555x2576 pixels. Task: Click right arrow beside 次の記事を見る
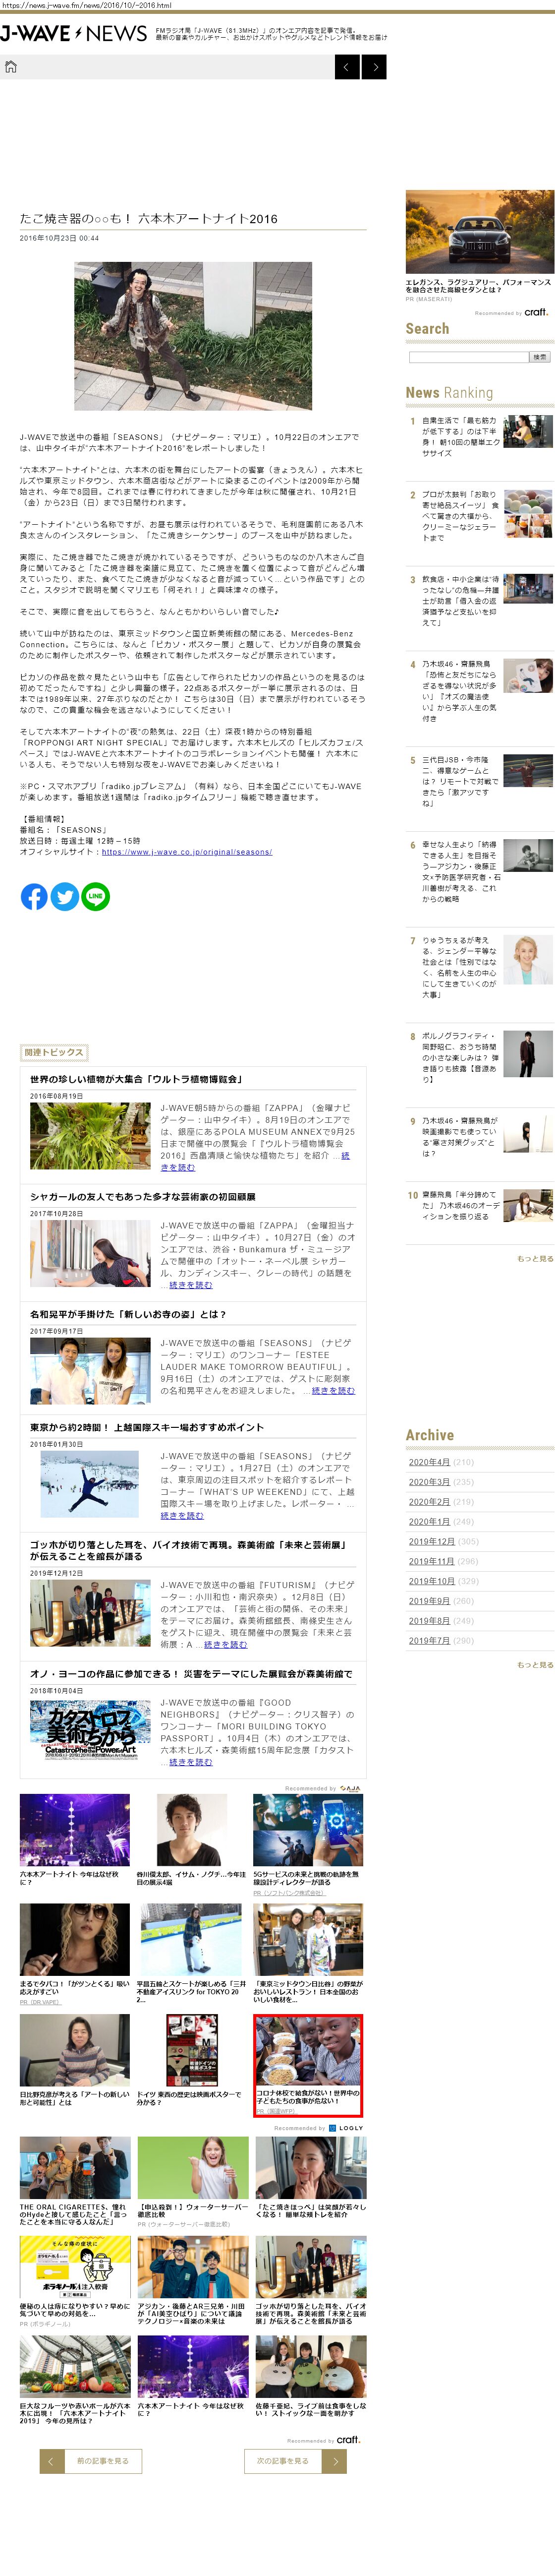[x=335, y=2460]
